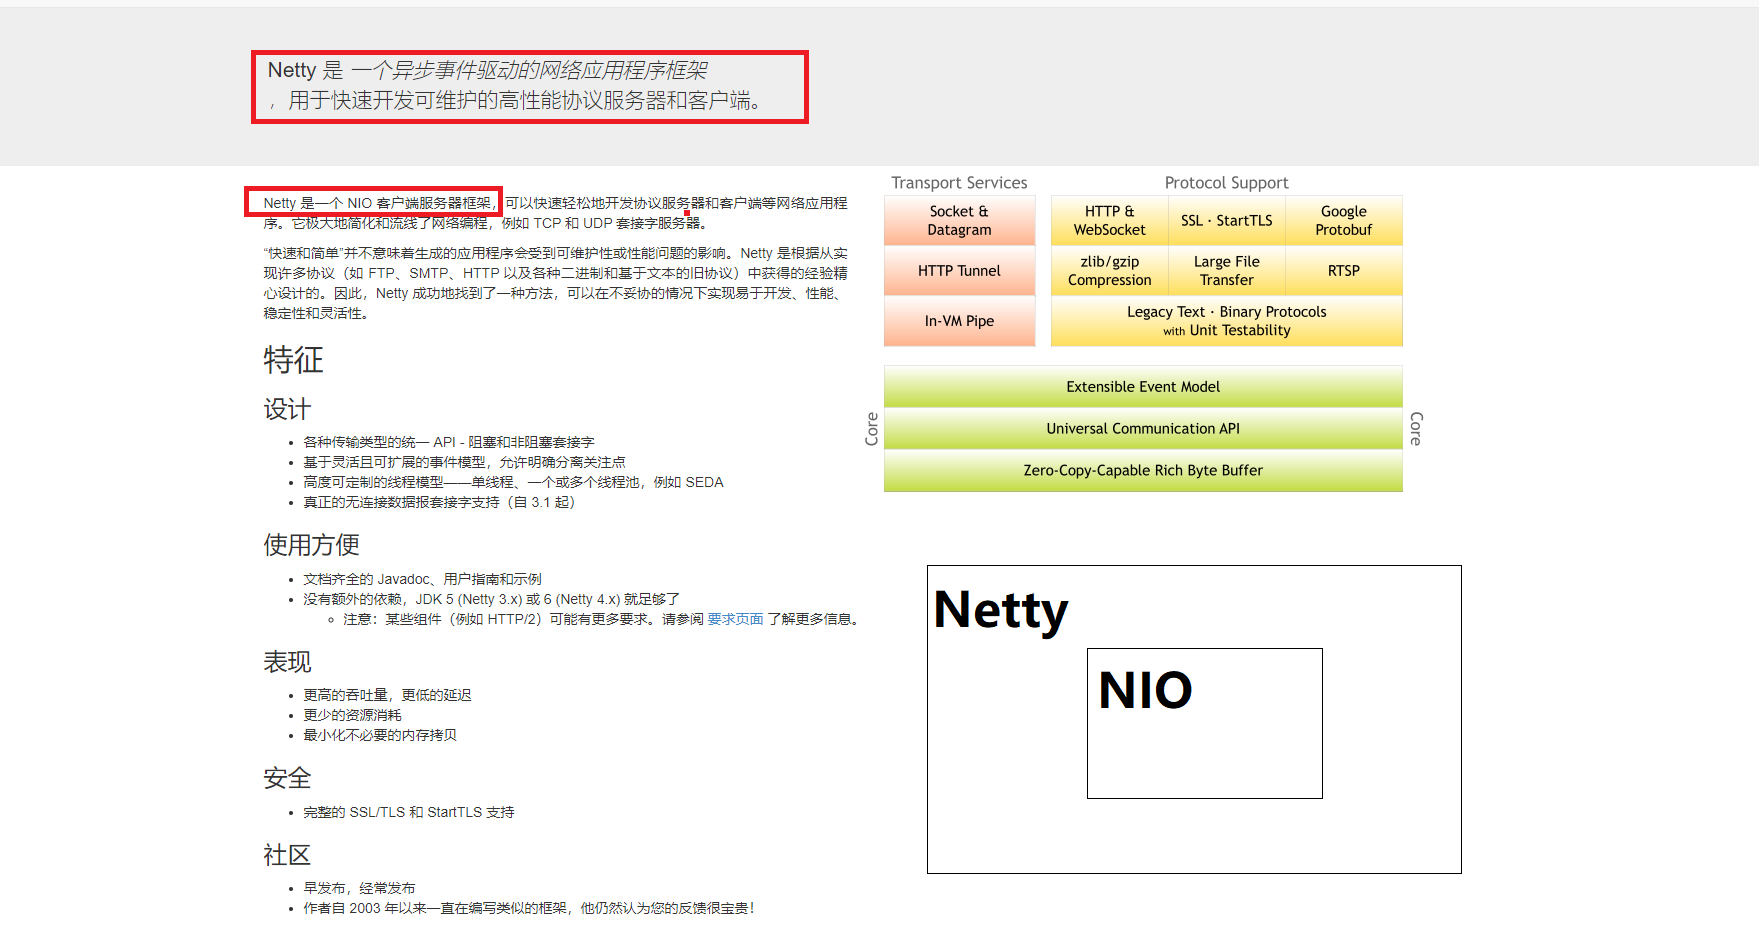This screenshot has height=936, width=1760.
Task: Click the bullet 完整的 SSL/TLS 和 StartTLS 支持
Action: 409,812
